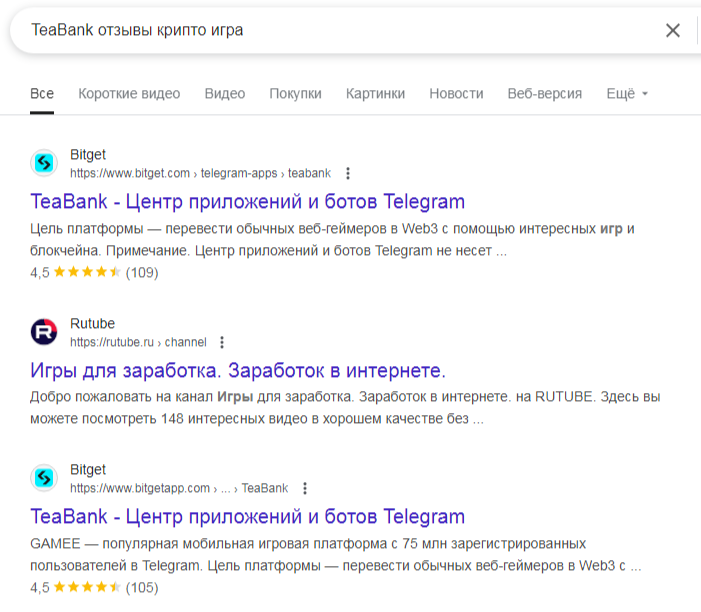The height and width of the screenshot is (612, 701).
Task: Go to Новости tab
Action: (x=456, y=94)
